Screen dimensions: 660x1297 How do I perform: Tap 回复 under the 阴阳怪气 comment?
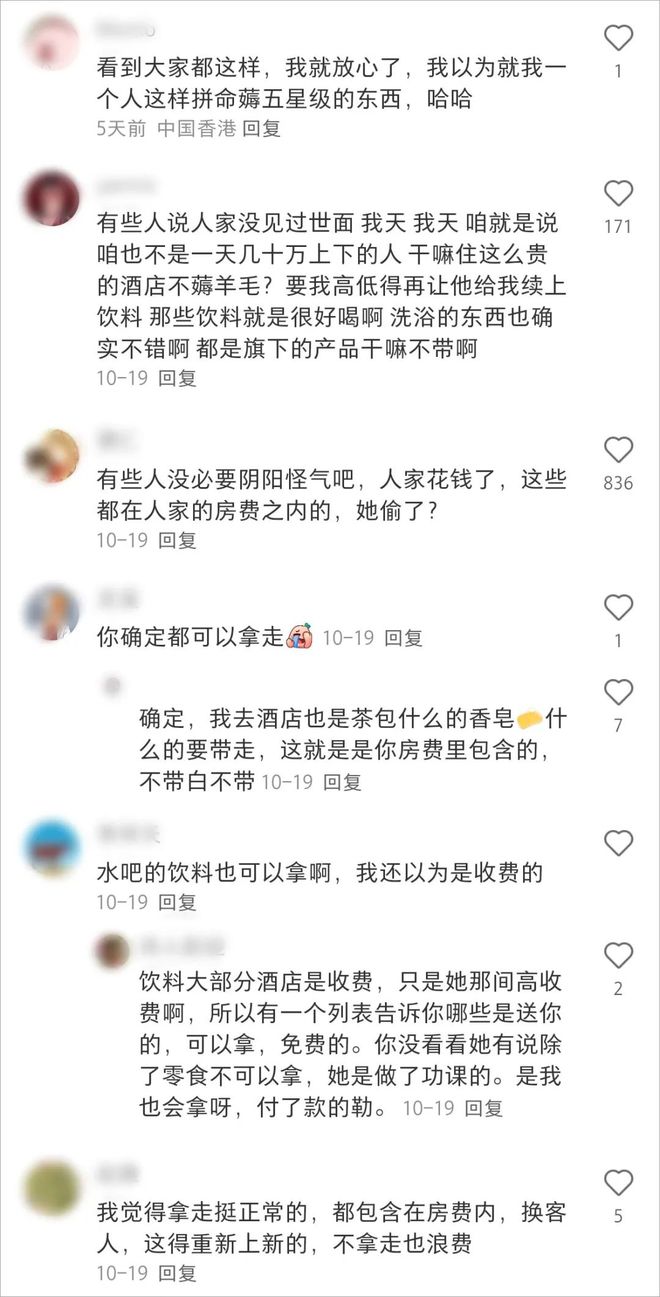pos(178,540)
